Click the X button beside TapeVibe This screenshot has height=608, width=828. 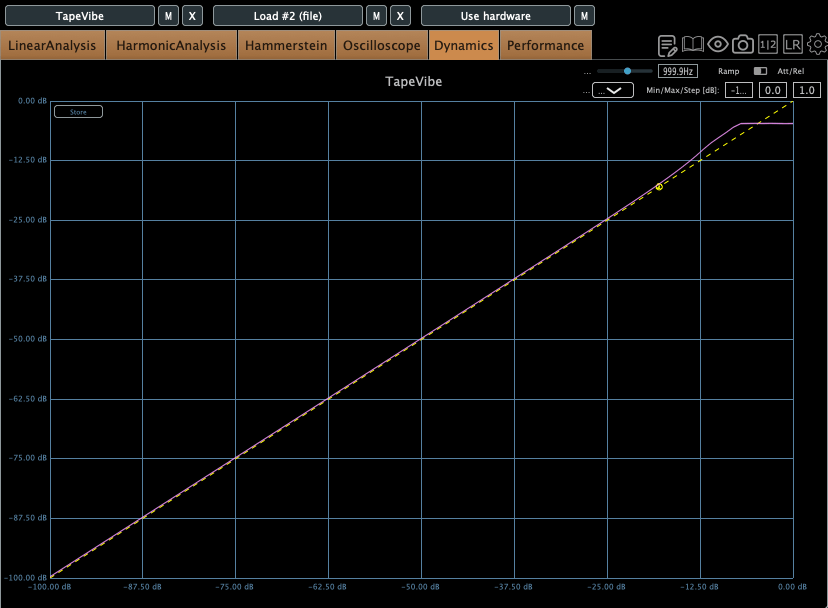192,16
